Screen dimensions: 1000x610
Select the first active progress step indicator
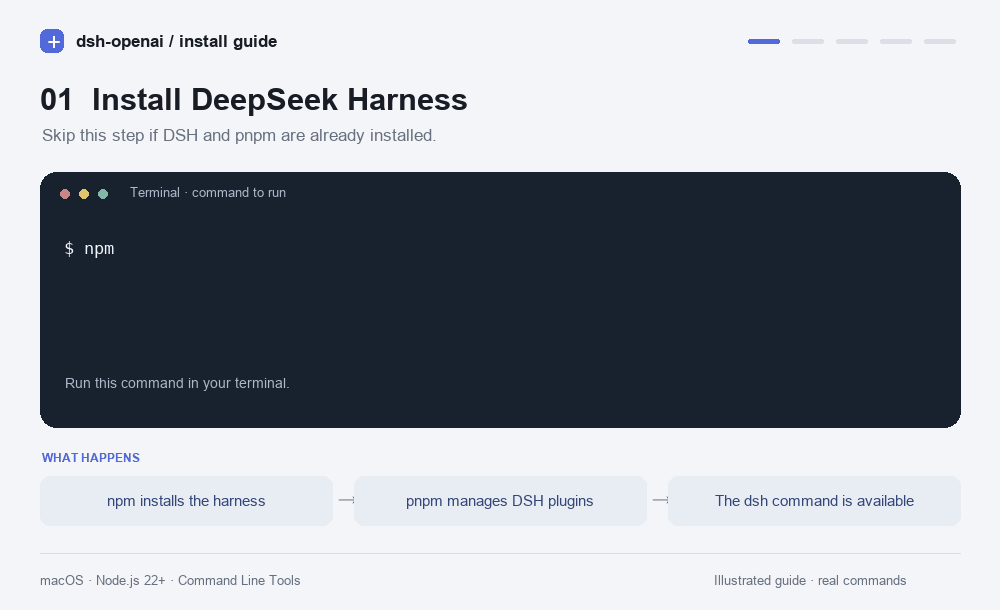tap(764, 41)
